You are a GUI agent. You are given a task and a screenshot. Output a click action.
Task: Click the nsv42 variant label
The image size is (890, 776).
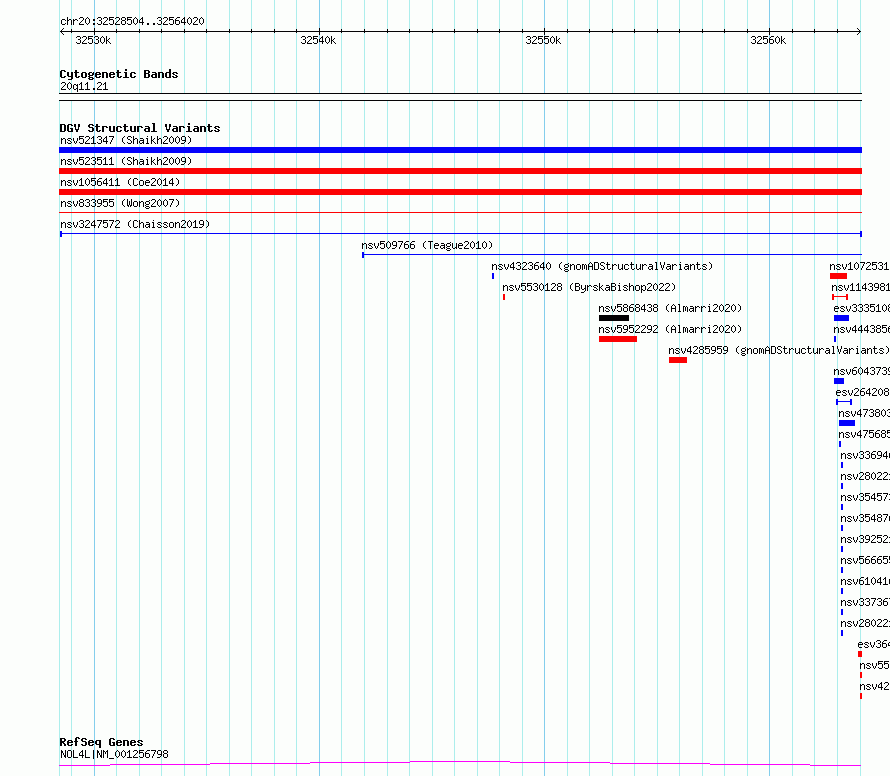875,686
